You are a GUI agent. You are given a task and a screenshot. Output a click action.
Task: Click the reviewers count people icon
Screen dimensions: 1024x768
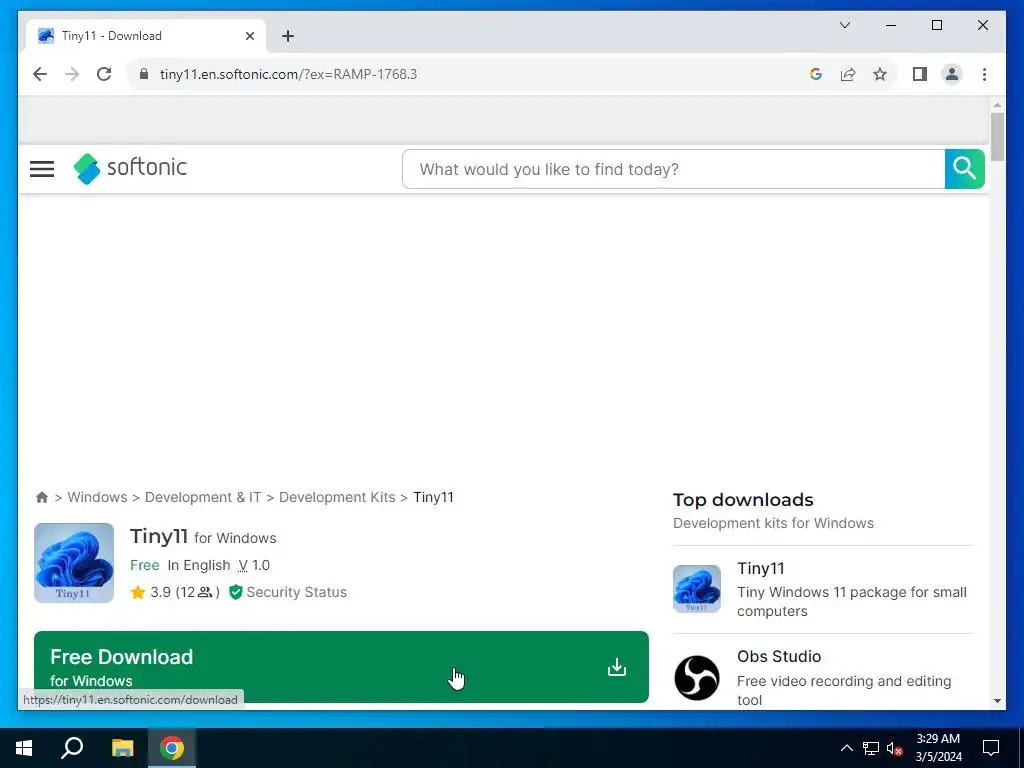pyautogui.click(x=205, y=592)
